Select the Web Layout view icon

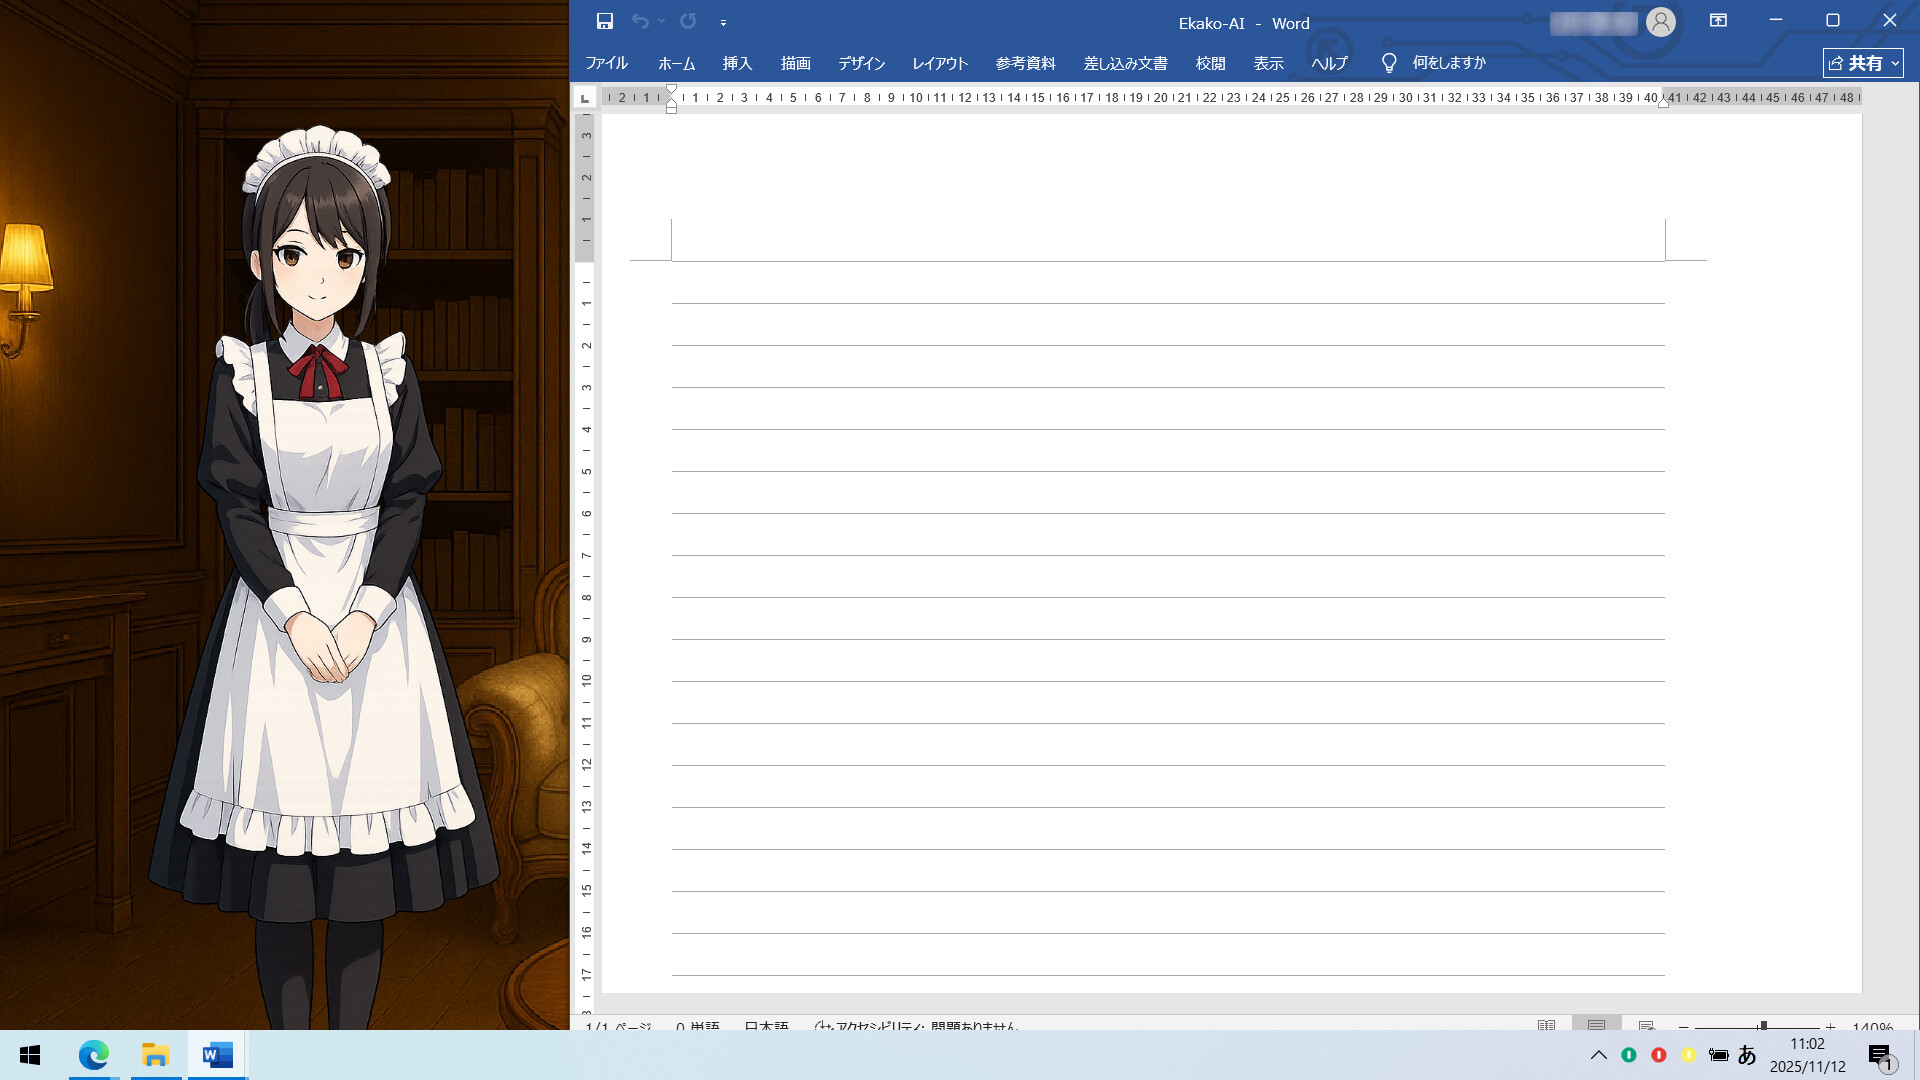pyautogui.click(x=1645, y=1027)
